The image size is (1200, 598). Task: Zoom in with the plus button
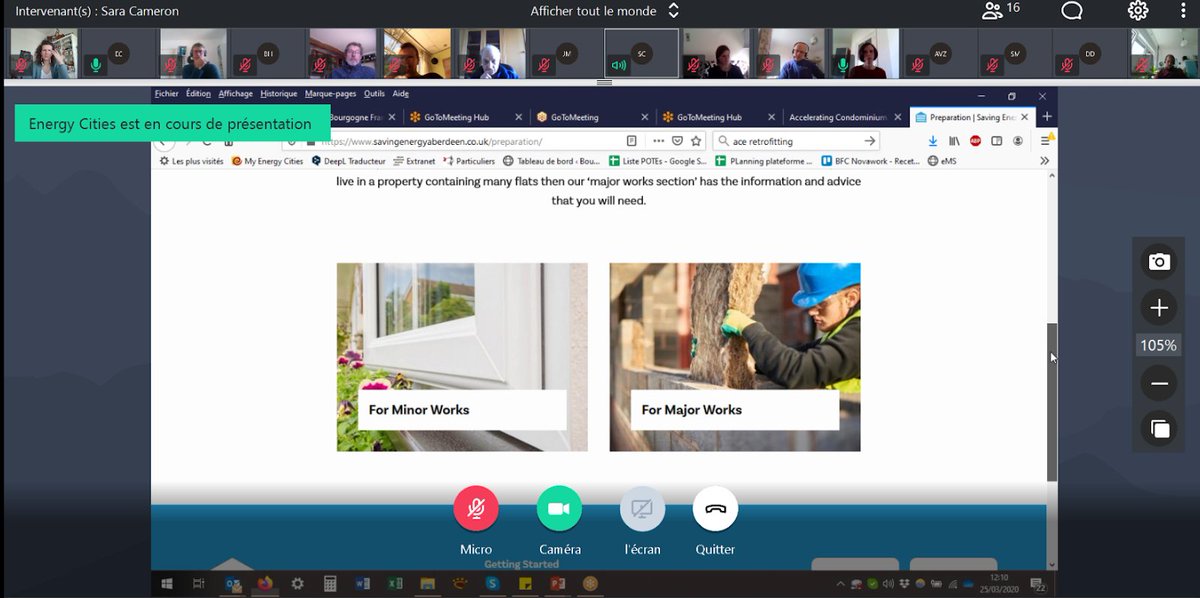(x=1159, y=308)
